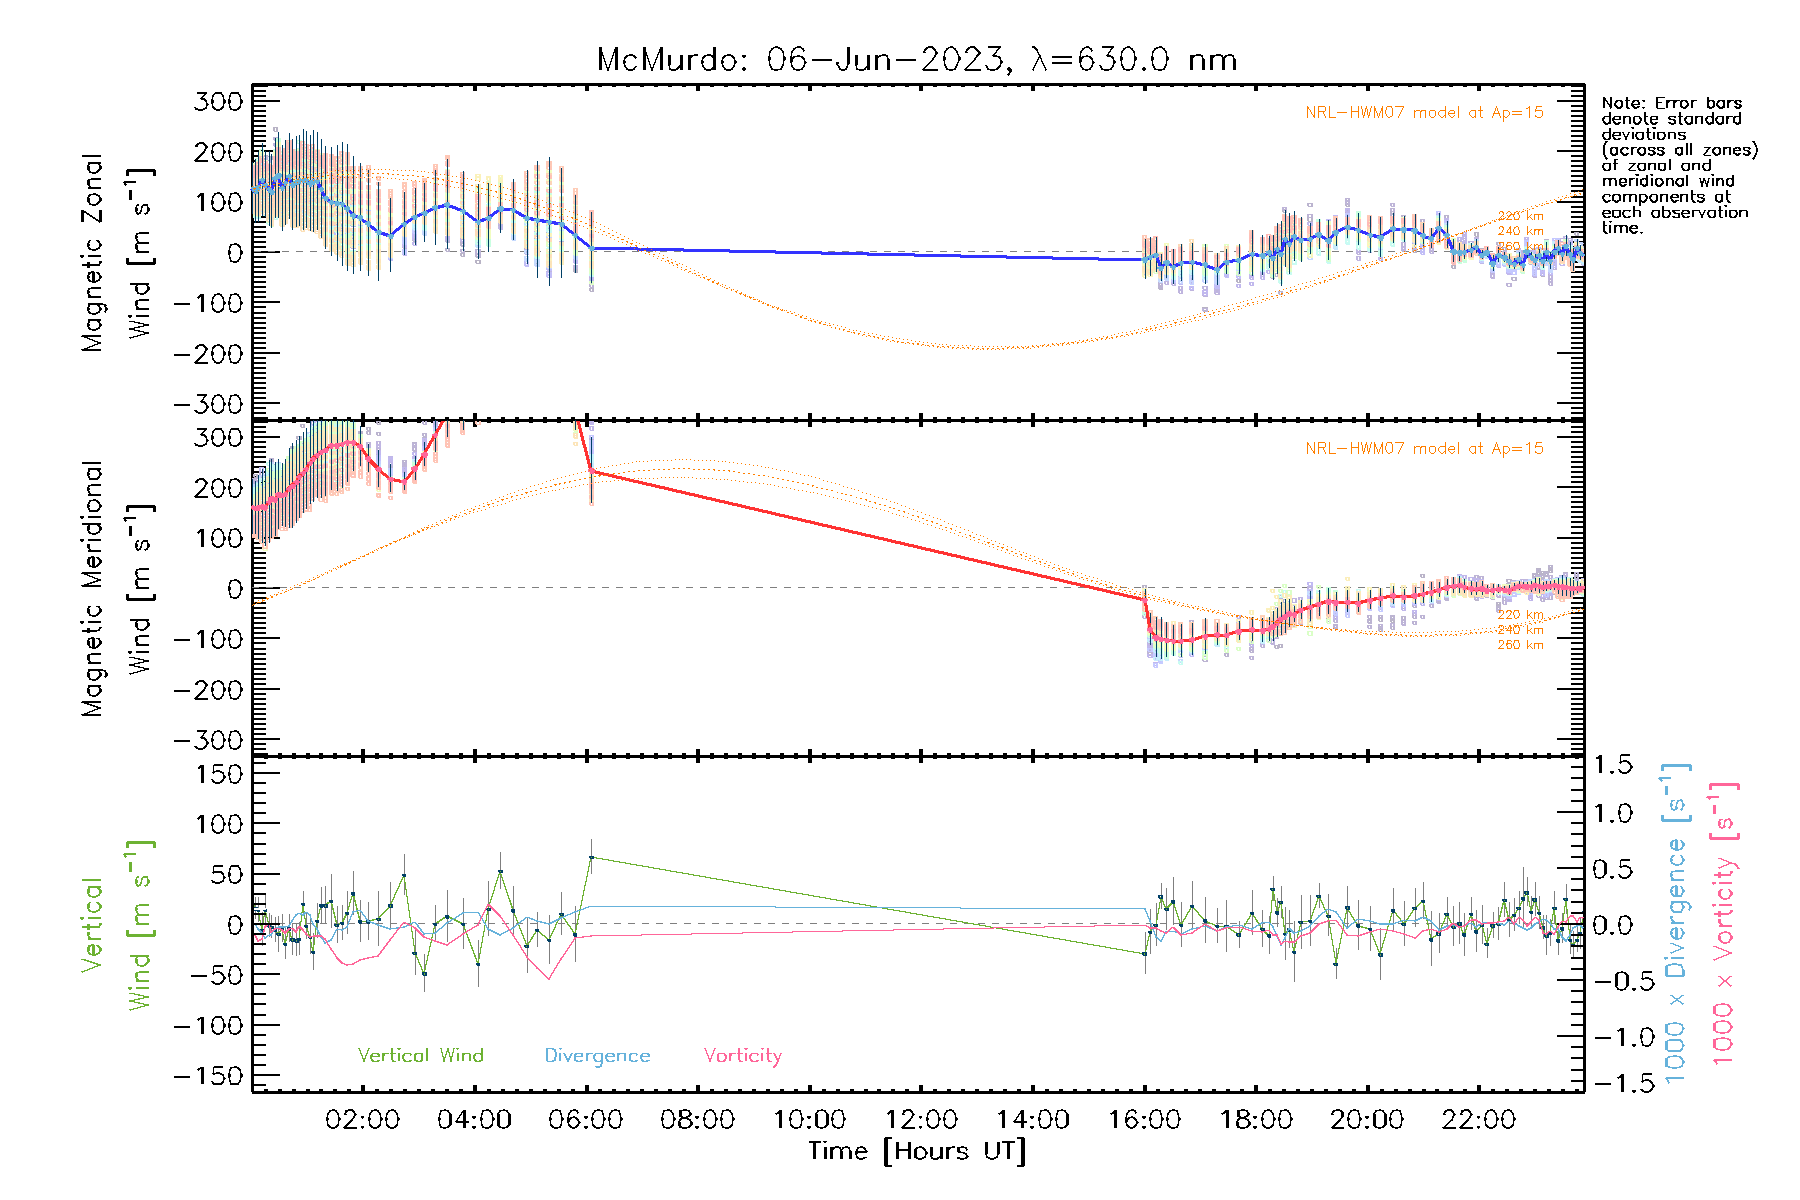
Task: Click the Time [Hours UT] axis label
Action: click(x=916, y=1151)
